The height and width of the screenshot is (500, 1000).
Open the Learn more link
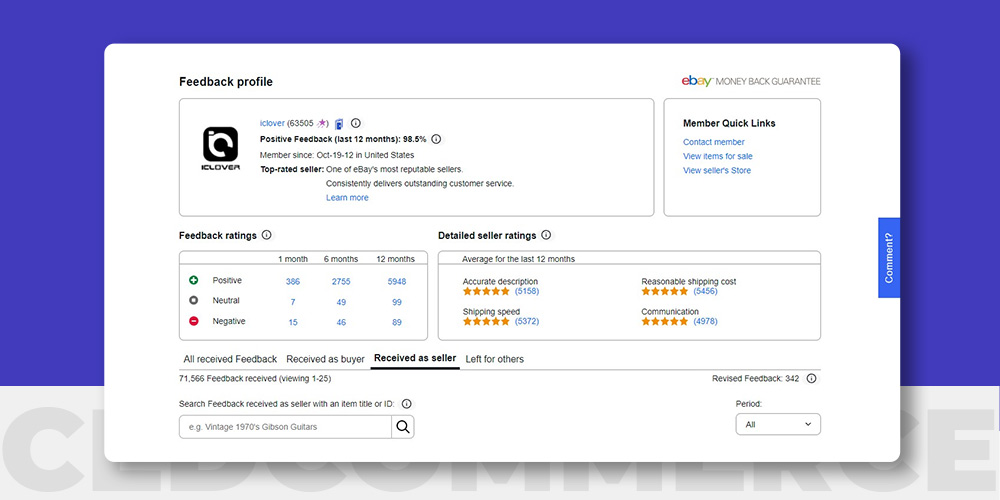[x=347, y=198]
